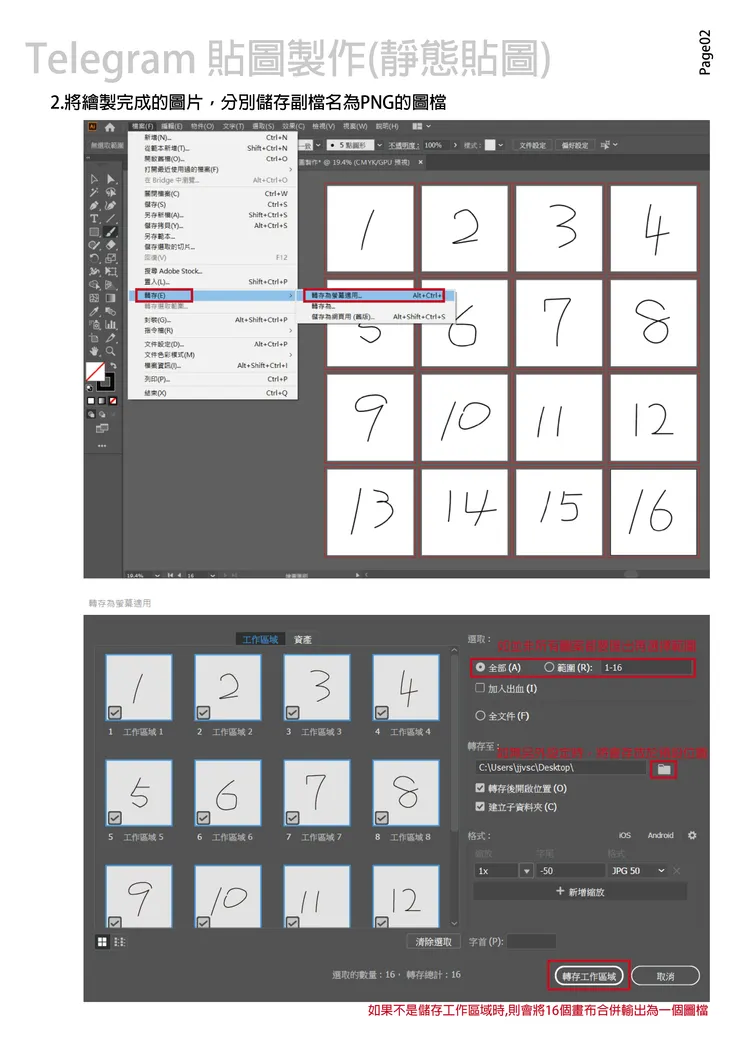740x1046 pixels.
Task: Open the 樣式 style swatch
Action: pyautogui.click(x=490, y=145)
